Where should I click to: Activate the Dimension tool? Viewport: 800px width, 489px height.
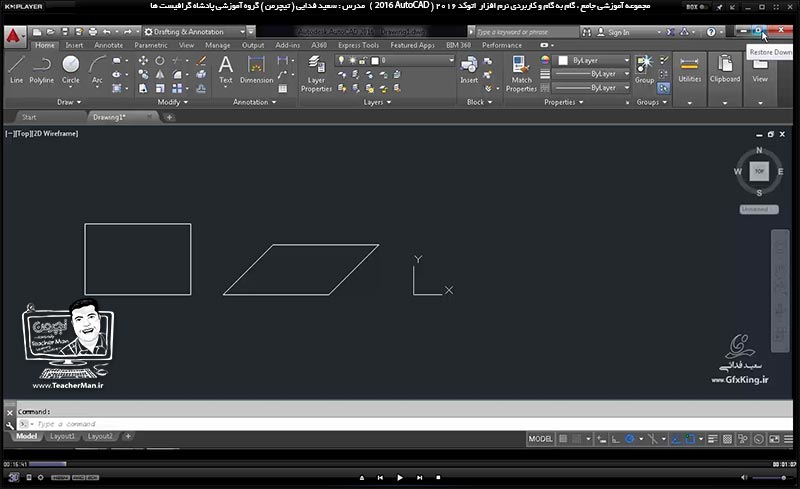click(256, 69)
